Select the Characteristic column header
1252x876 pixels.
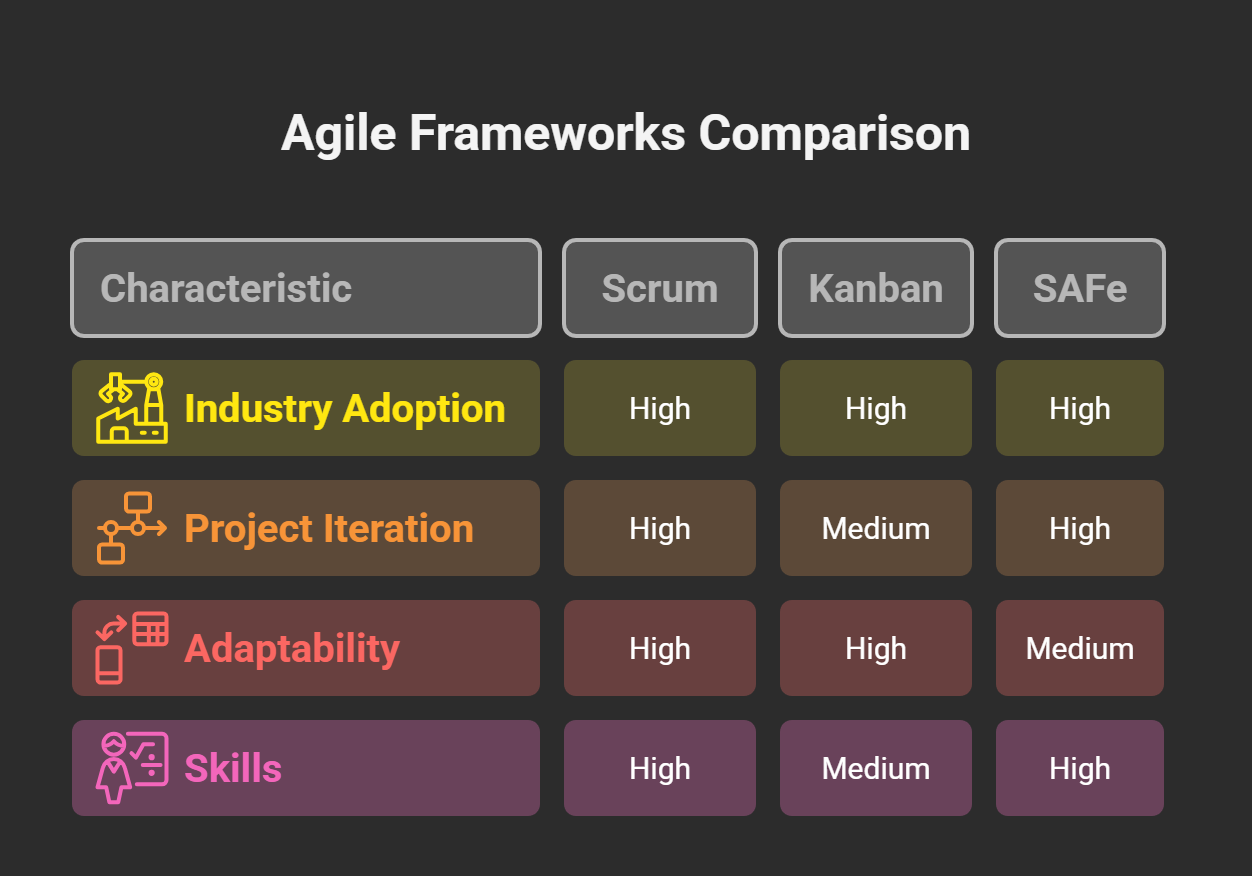[x=305, y=288]
